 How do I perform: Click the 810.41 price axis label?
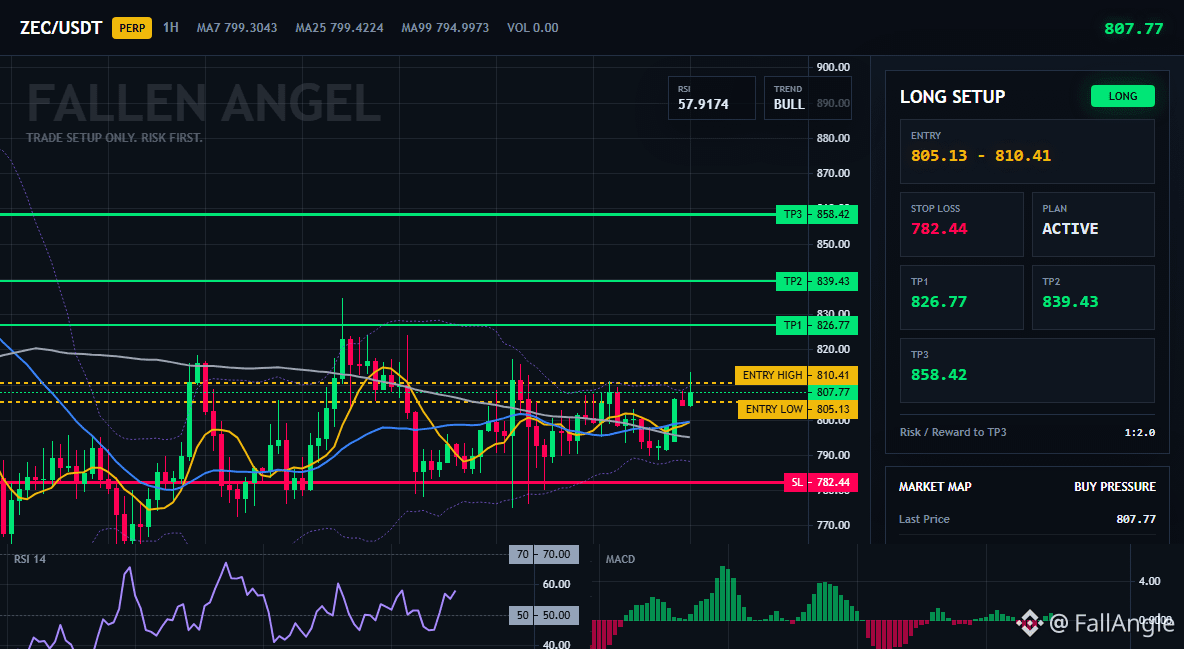click(x=833, y=375)
